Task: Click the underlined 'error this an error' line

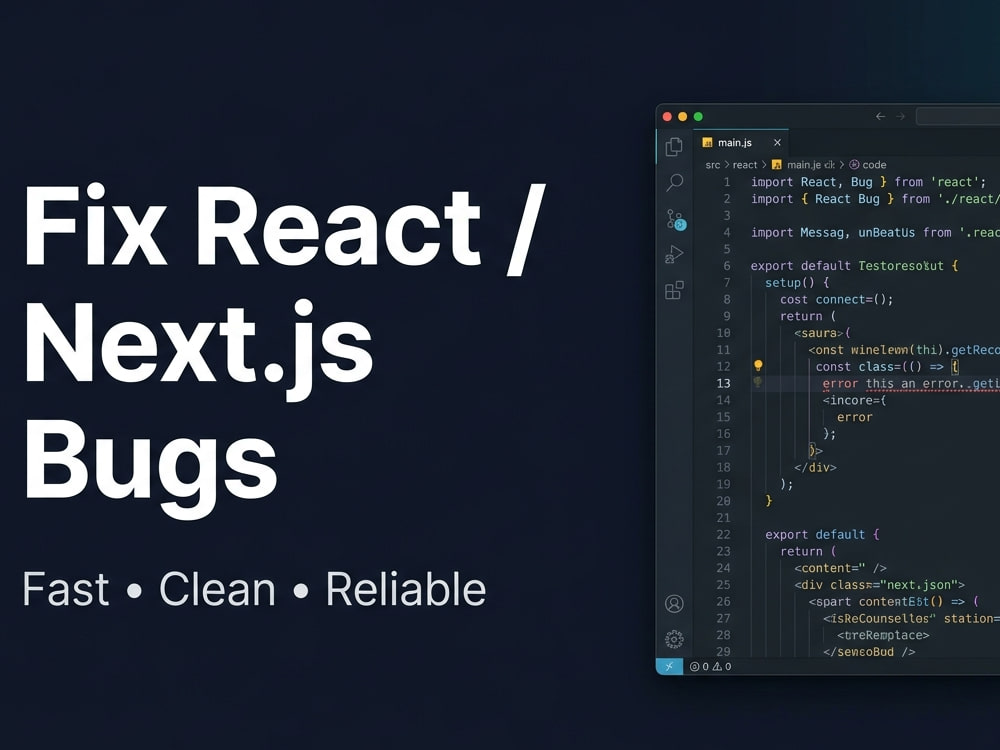Action: (x=911, y=383)
